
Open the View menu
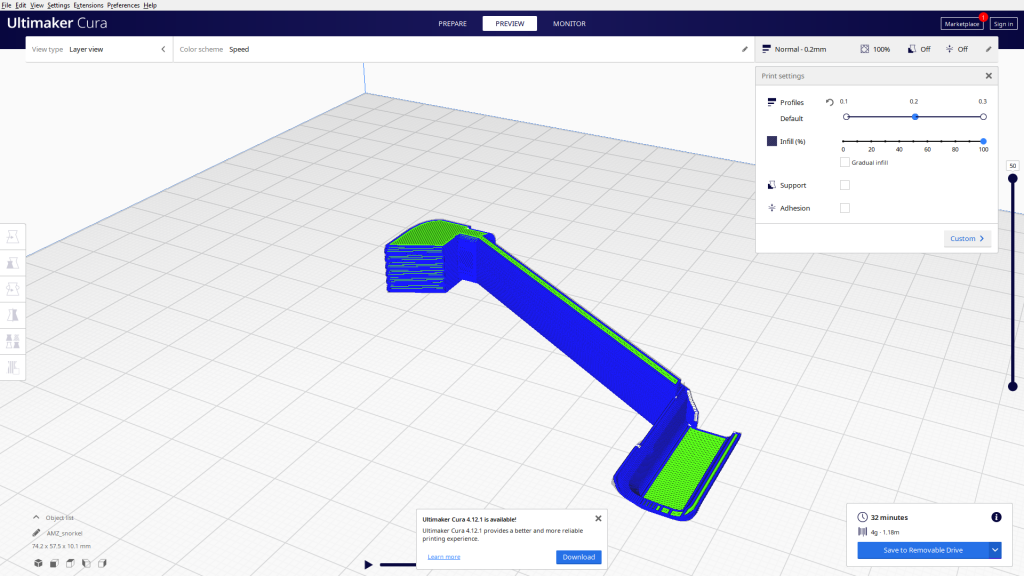click(37, 5)
